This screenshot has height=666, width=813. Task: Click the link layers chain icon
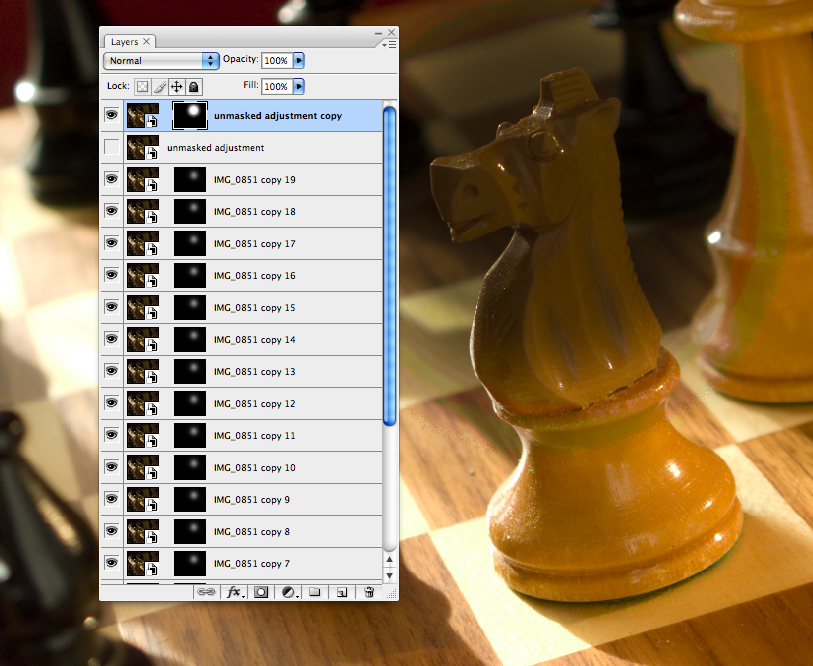[206, 592]
